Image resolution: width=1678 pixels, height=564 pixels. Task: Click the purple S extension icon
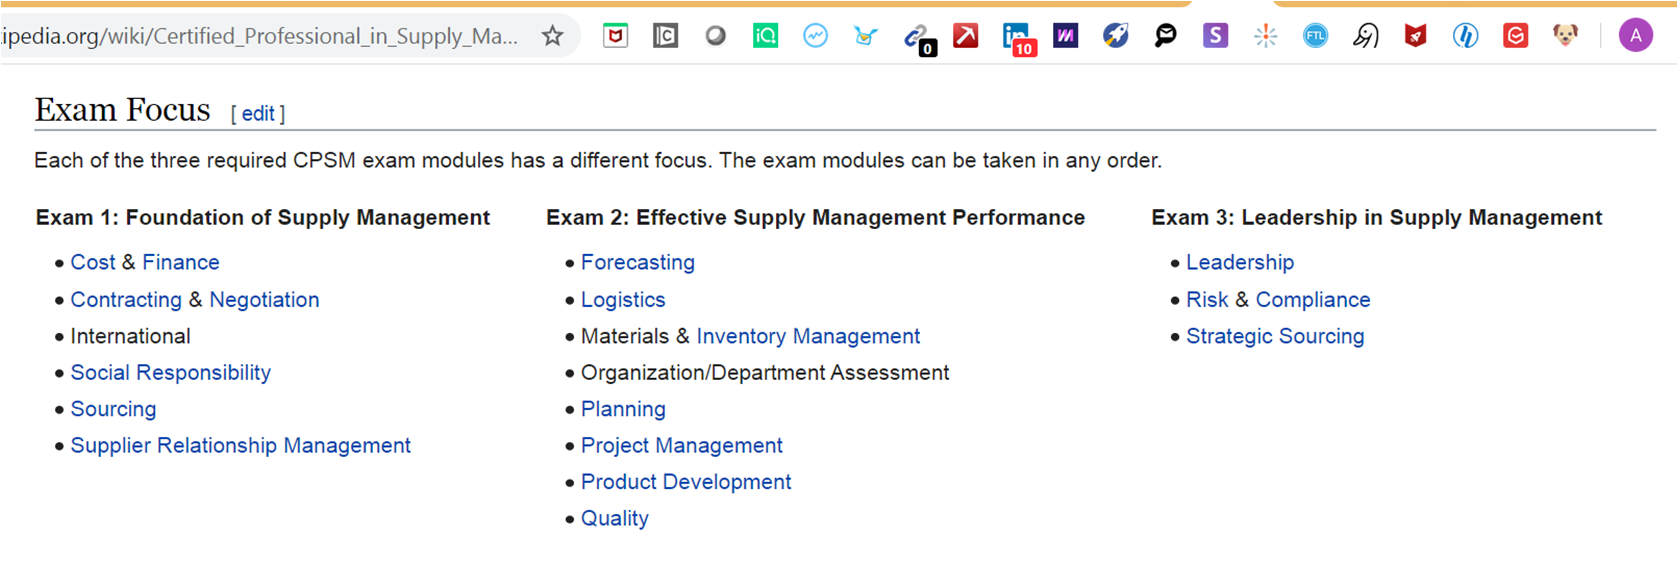click(x=1215, y=37)
